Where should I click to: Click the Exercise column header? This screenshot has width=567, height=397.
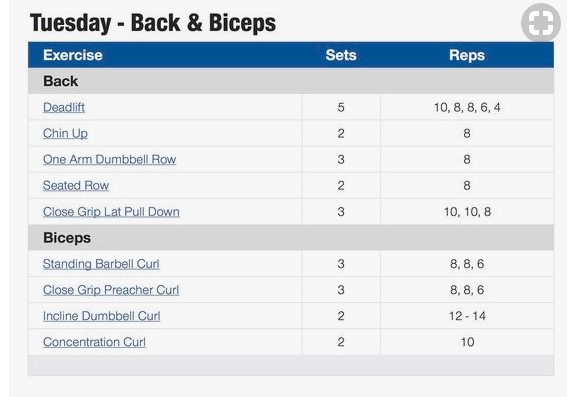(73, 55)
